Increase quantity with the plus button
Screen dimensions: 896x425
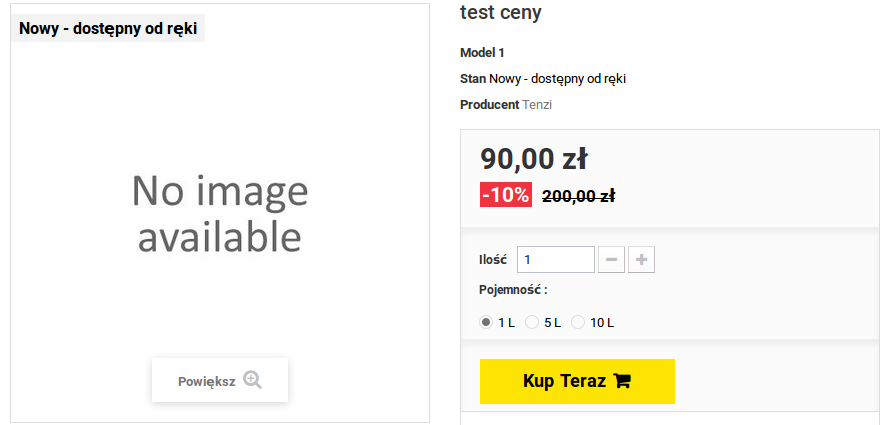(x=642, y=260)
